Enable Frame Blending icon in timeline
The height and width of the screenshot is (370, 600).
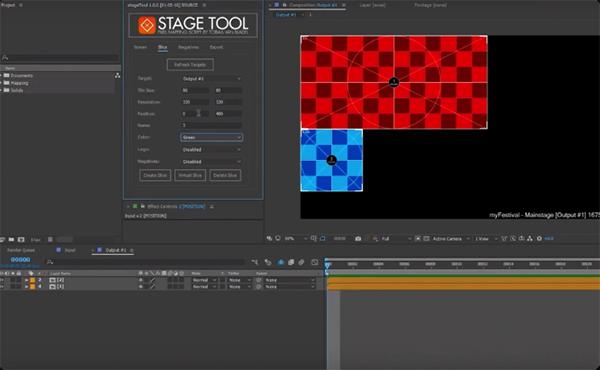click(291, 262)
